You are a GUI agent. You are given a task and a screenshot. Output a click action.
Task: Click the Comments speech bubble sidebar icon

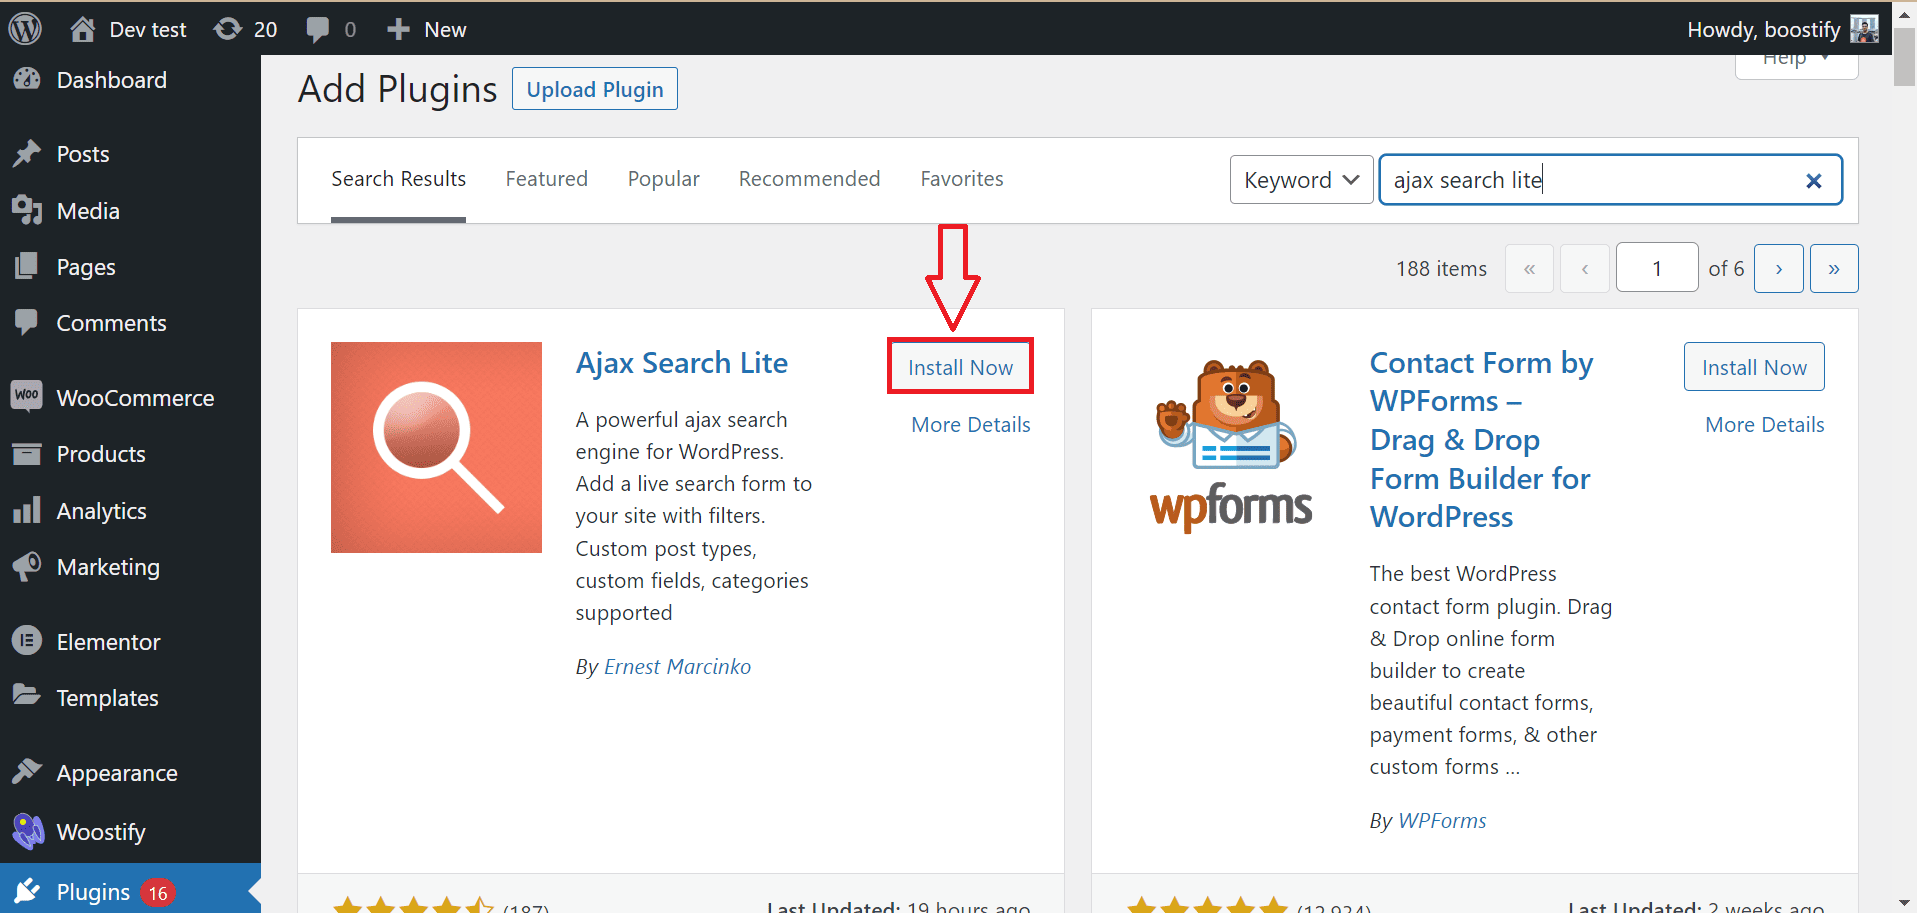tap(27, 323)
